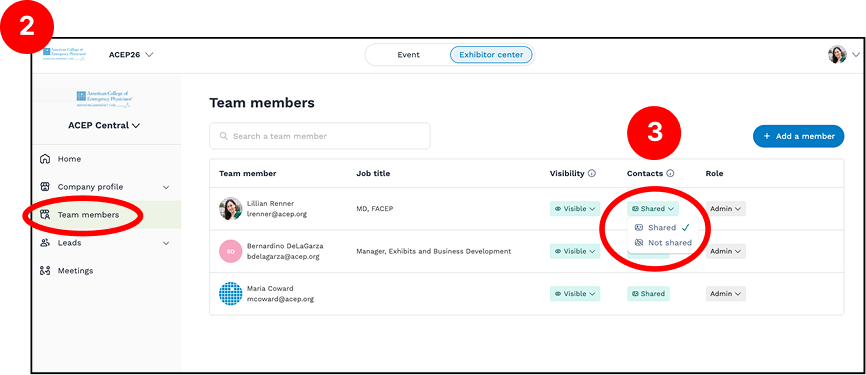The width and height of the screenshot is (866, 375).
Task: Click the email lrenner@acep.org
Action: click(277, 214)
